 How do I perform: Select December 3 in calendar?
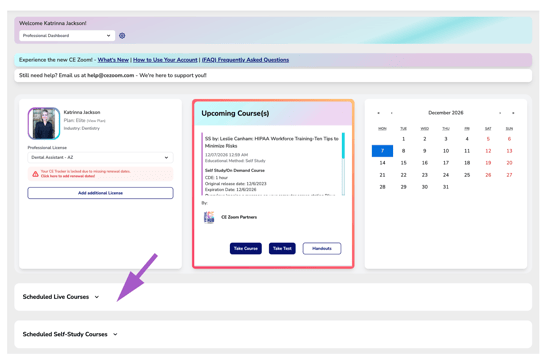coord(446,139)
